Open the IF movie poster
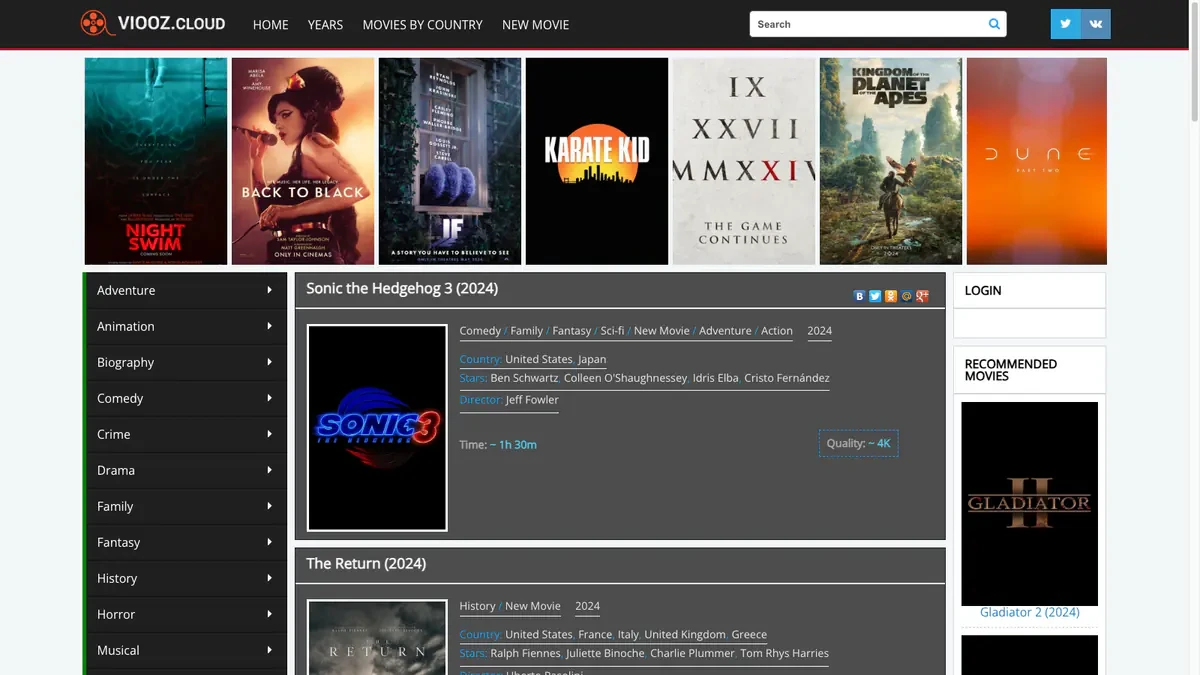The width and height of the screenshot is (1200, 675). tap(450, 161)
